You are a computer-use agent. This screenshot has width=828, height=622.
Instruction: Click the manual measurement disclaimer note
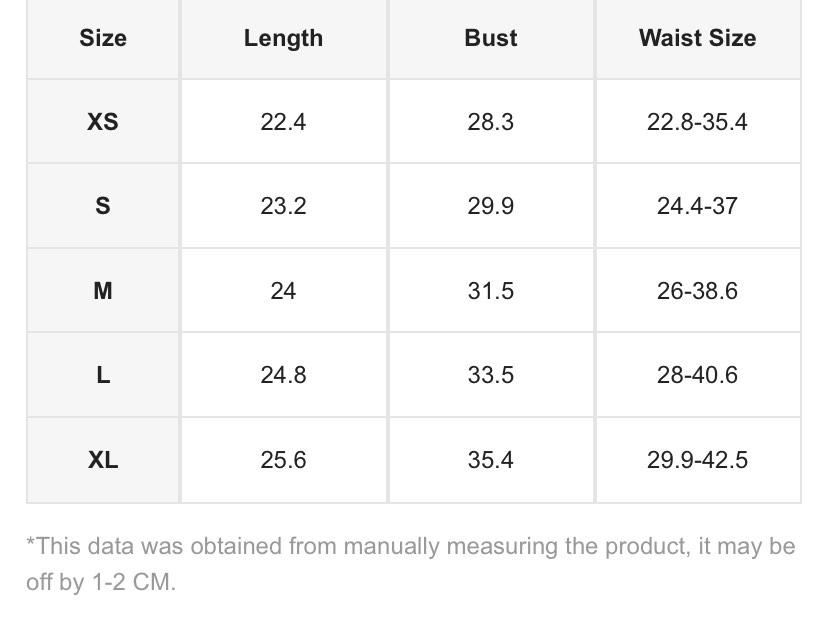pos(410,564)
